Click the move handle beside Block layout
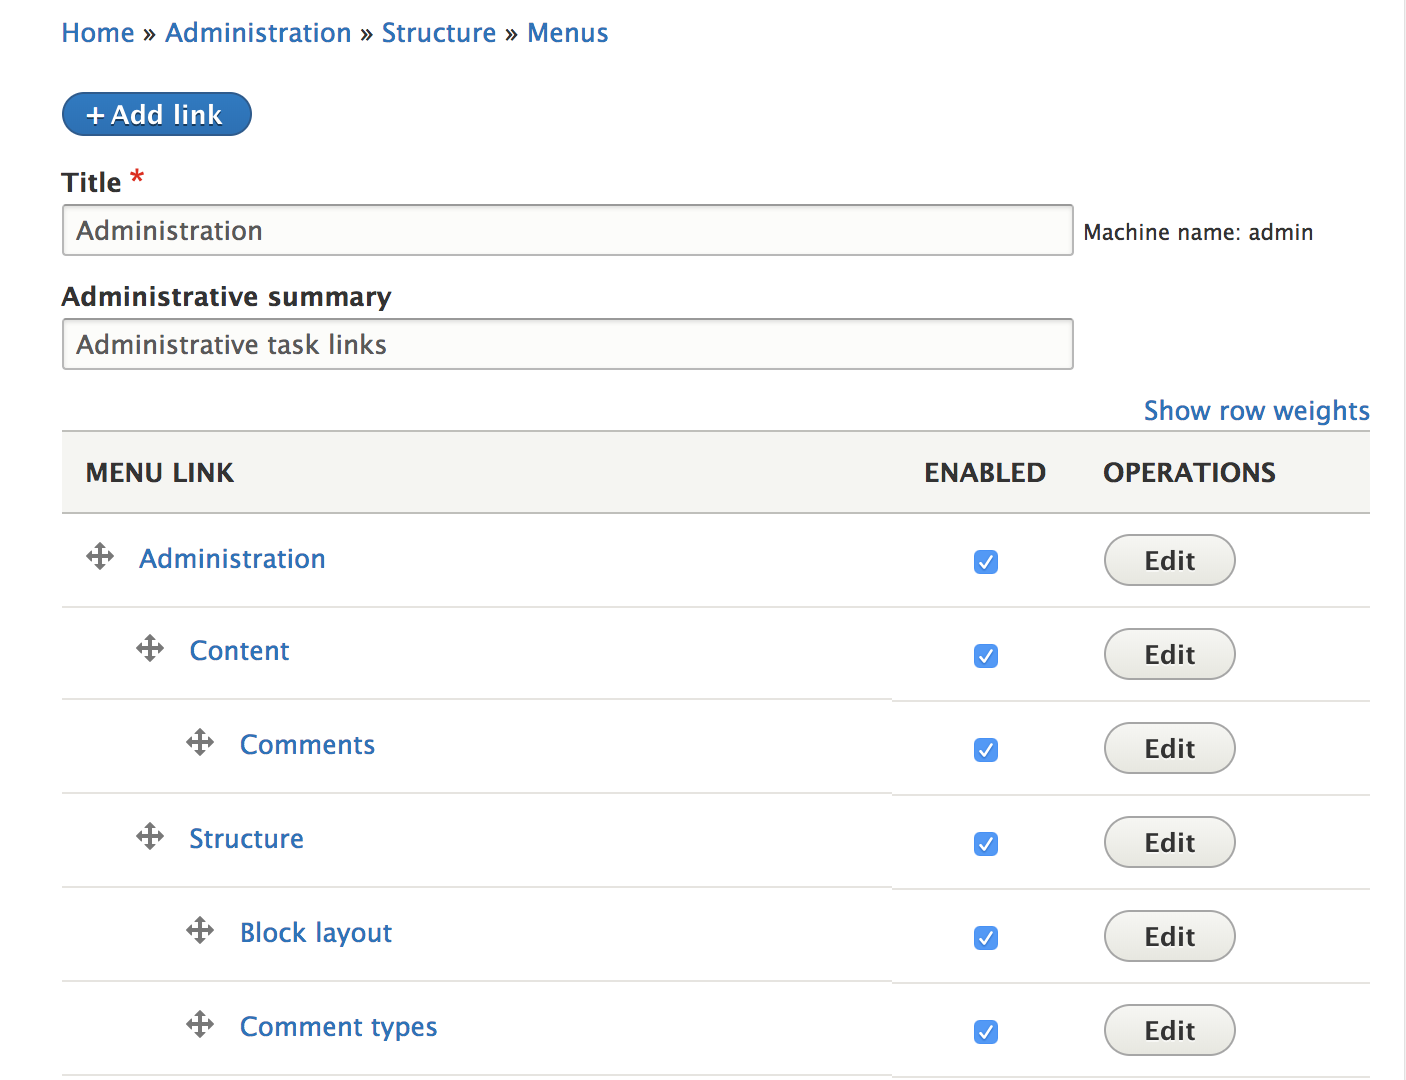Image resolution: width=1406 pixels, height=1080 pixels. [200, 930]
